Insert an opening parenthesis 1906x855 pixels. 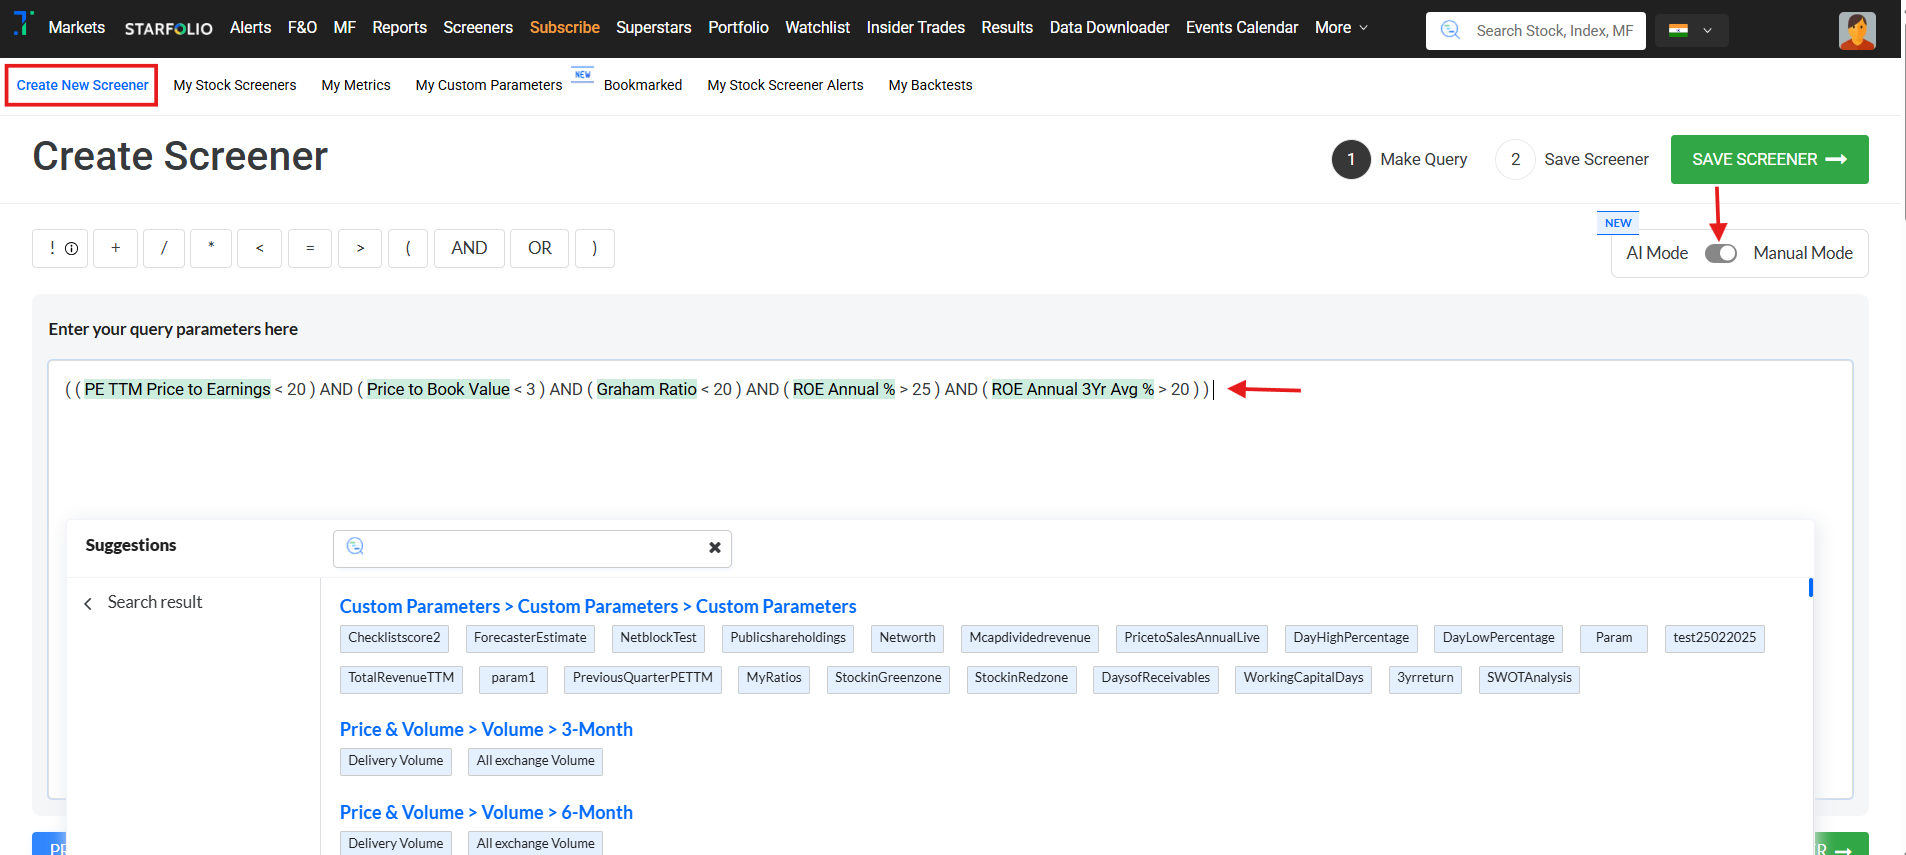408,248
